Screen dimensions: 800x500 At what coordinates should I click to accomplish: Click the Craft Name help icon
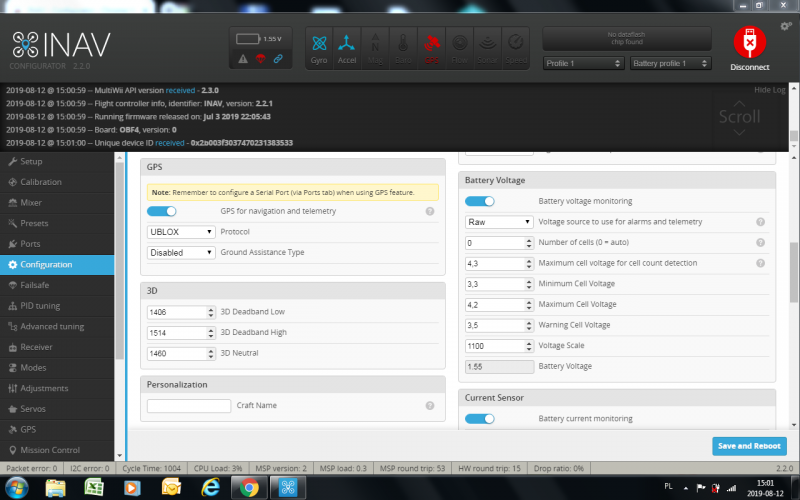point(429,406)
